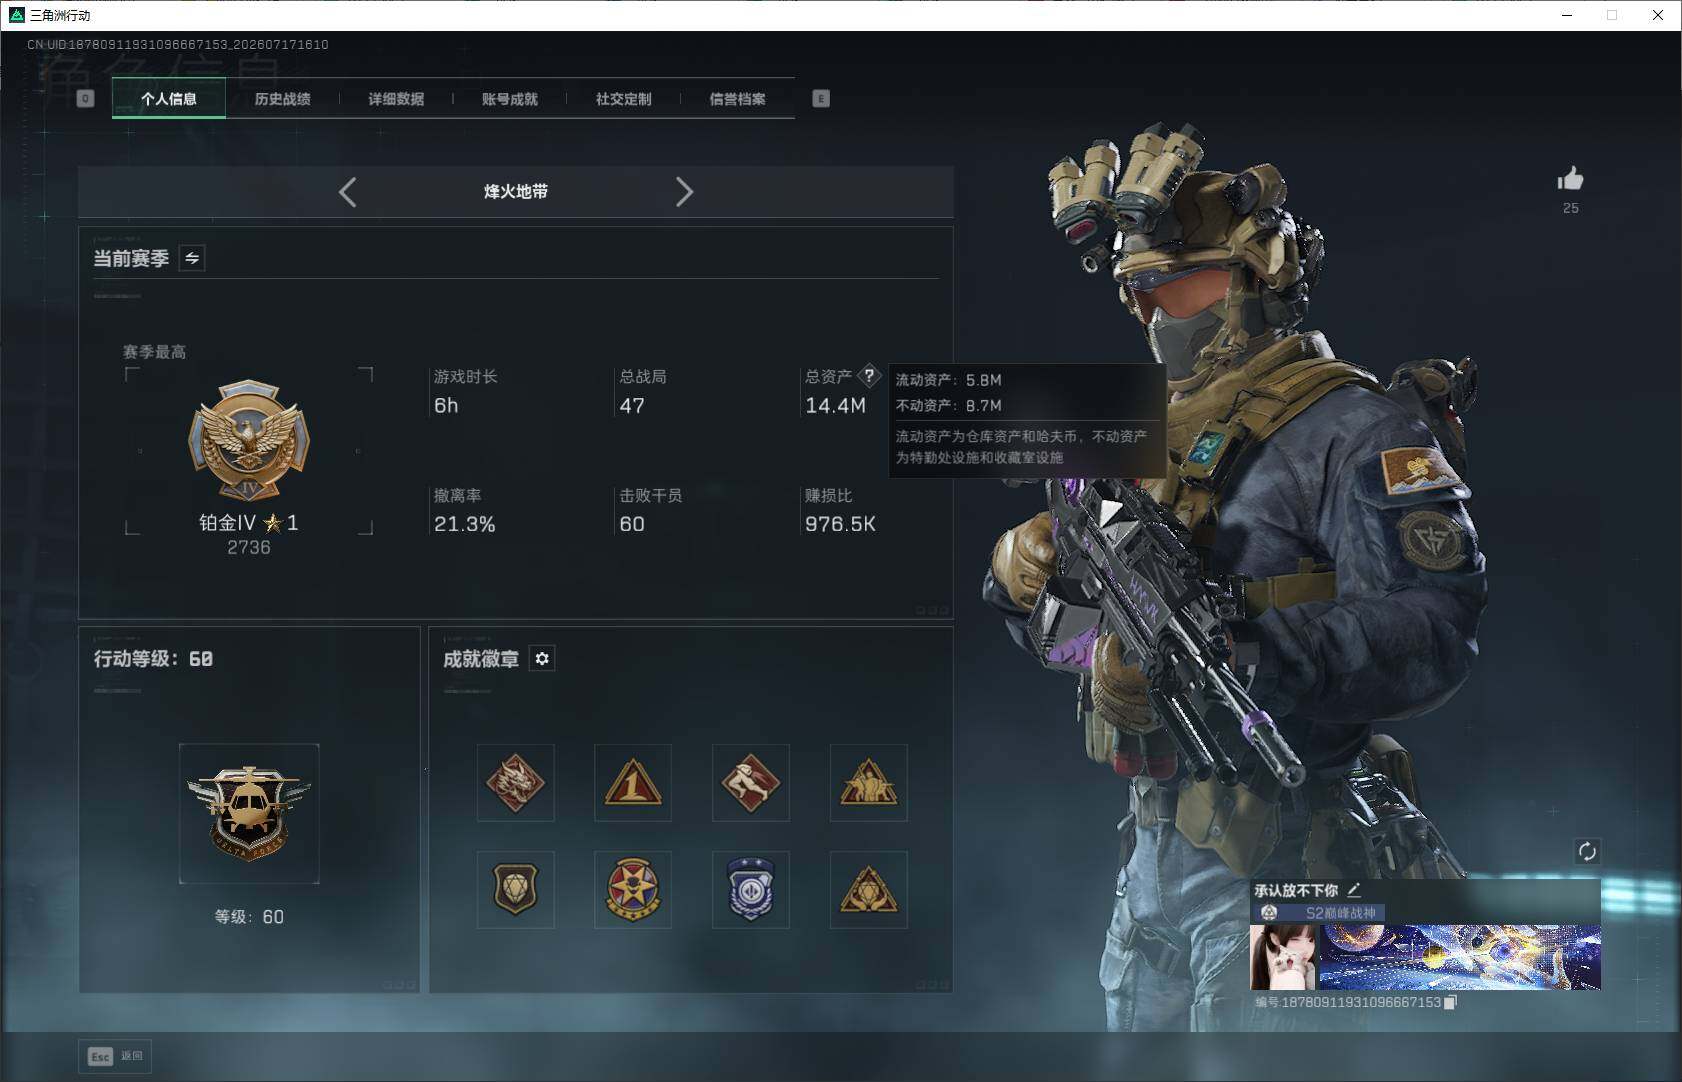This screenshot has width=1682, height=1082.
Task: Click the 铂金IV rank badge emblem
Action: point(249,441)
